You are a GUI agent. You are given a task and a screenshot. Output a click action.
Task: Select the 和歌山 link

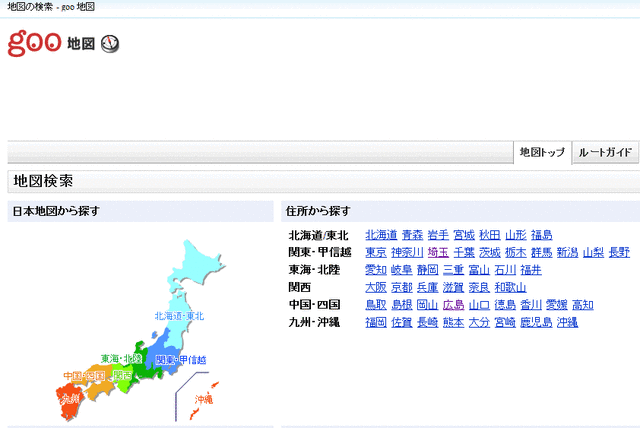(511, 288)
